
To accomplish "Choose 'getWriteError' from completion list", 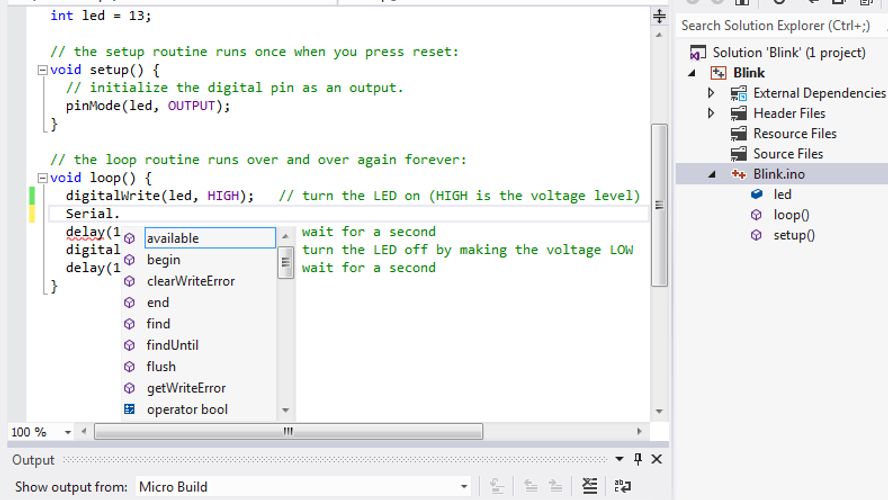I will pyautogui.click(x=186, y=388).
